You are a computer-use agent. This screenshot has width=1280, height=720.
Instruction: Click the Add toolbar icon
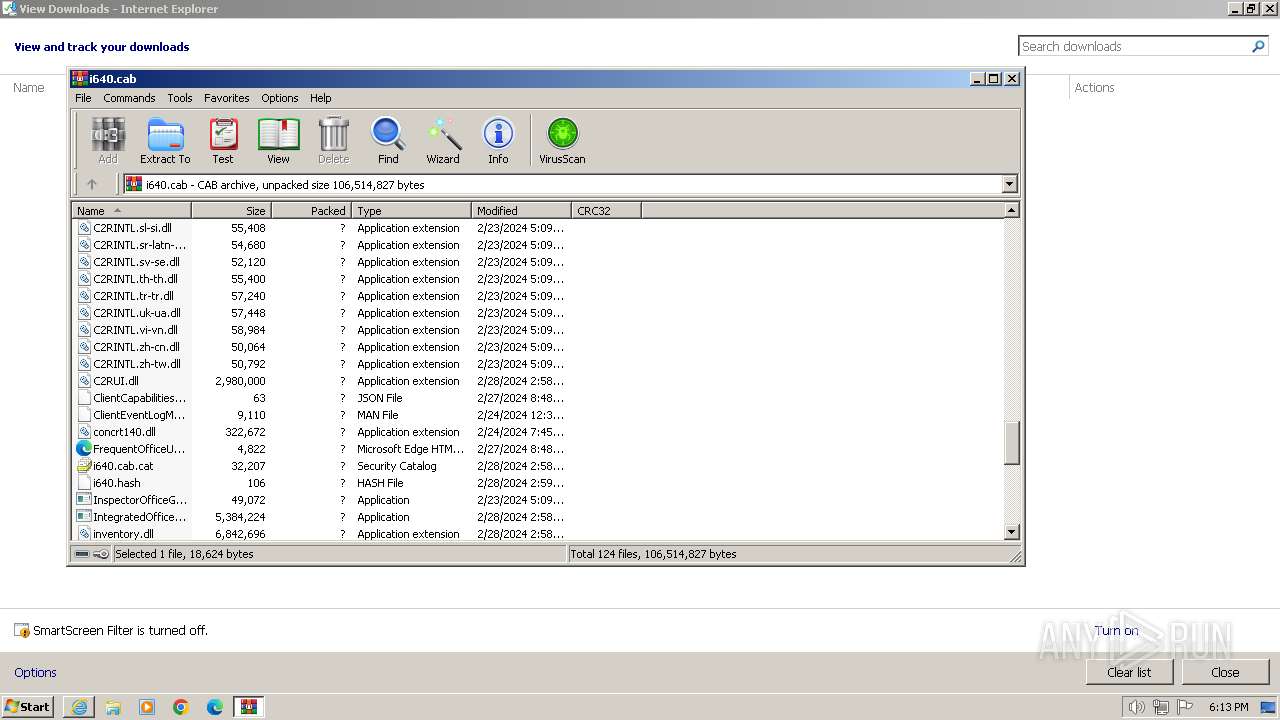pyautogui.click(x=108, y=140)
